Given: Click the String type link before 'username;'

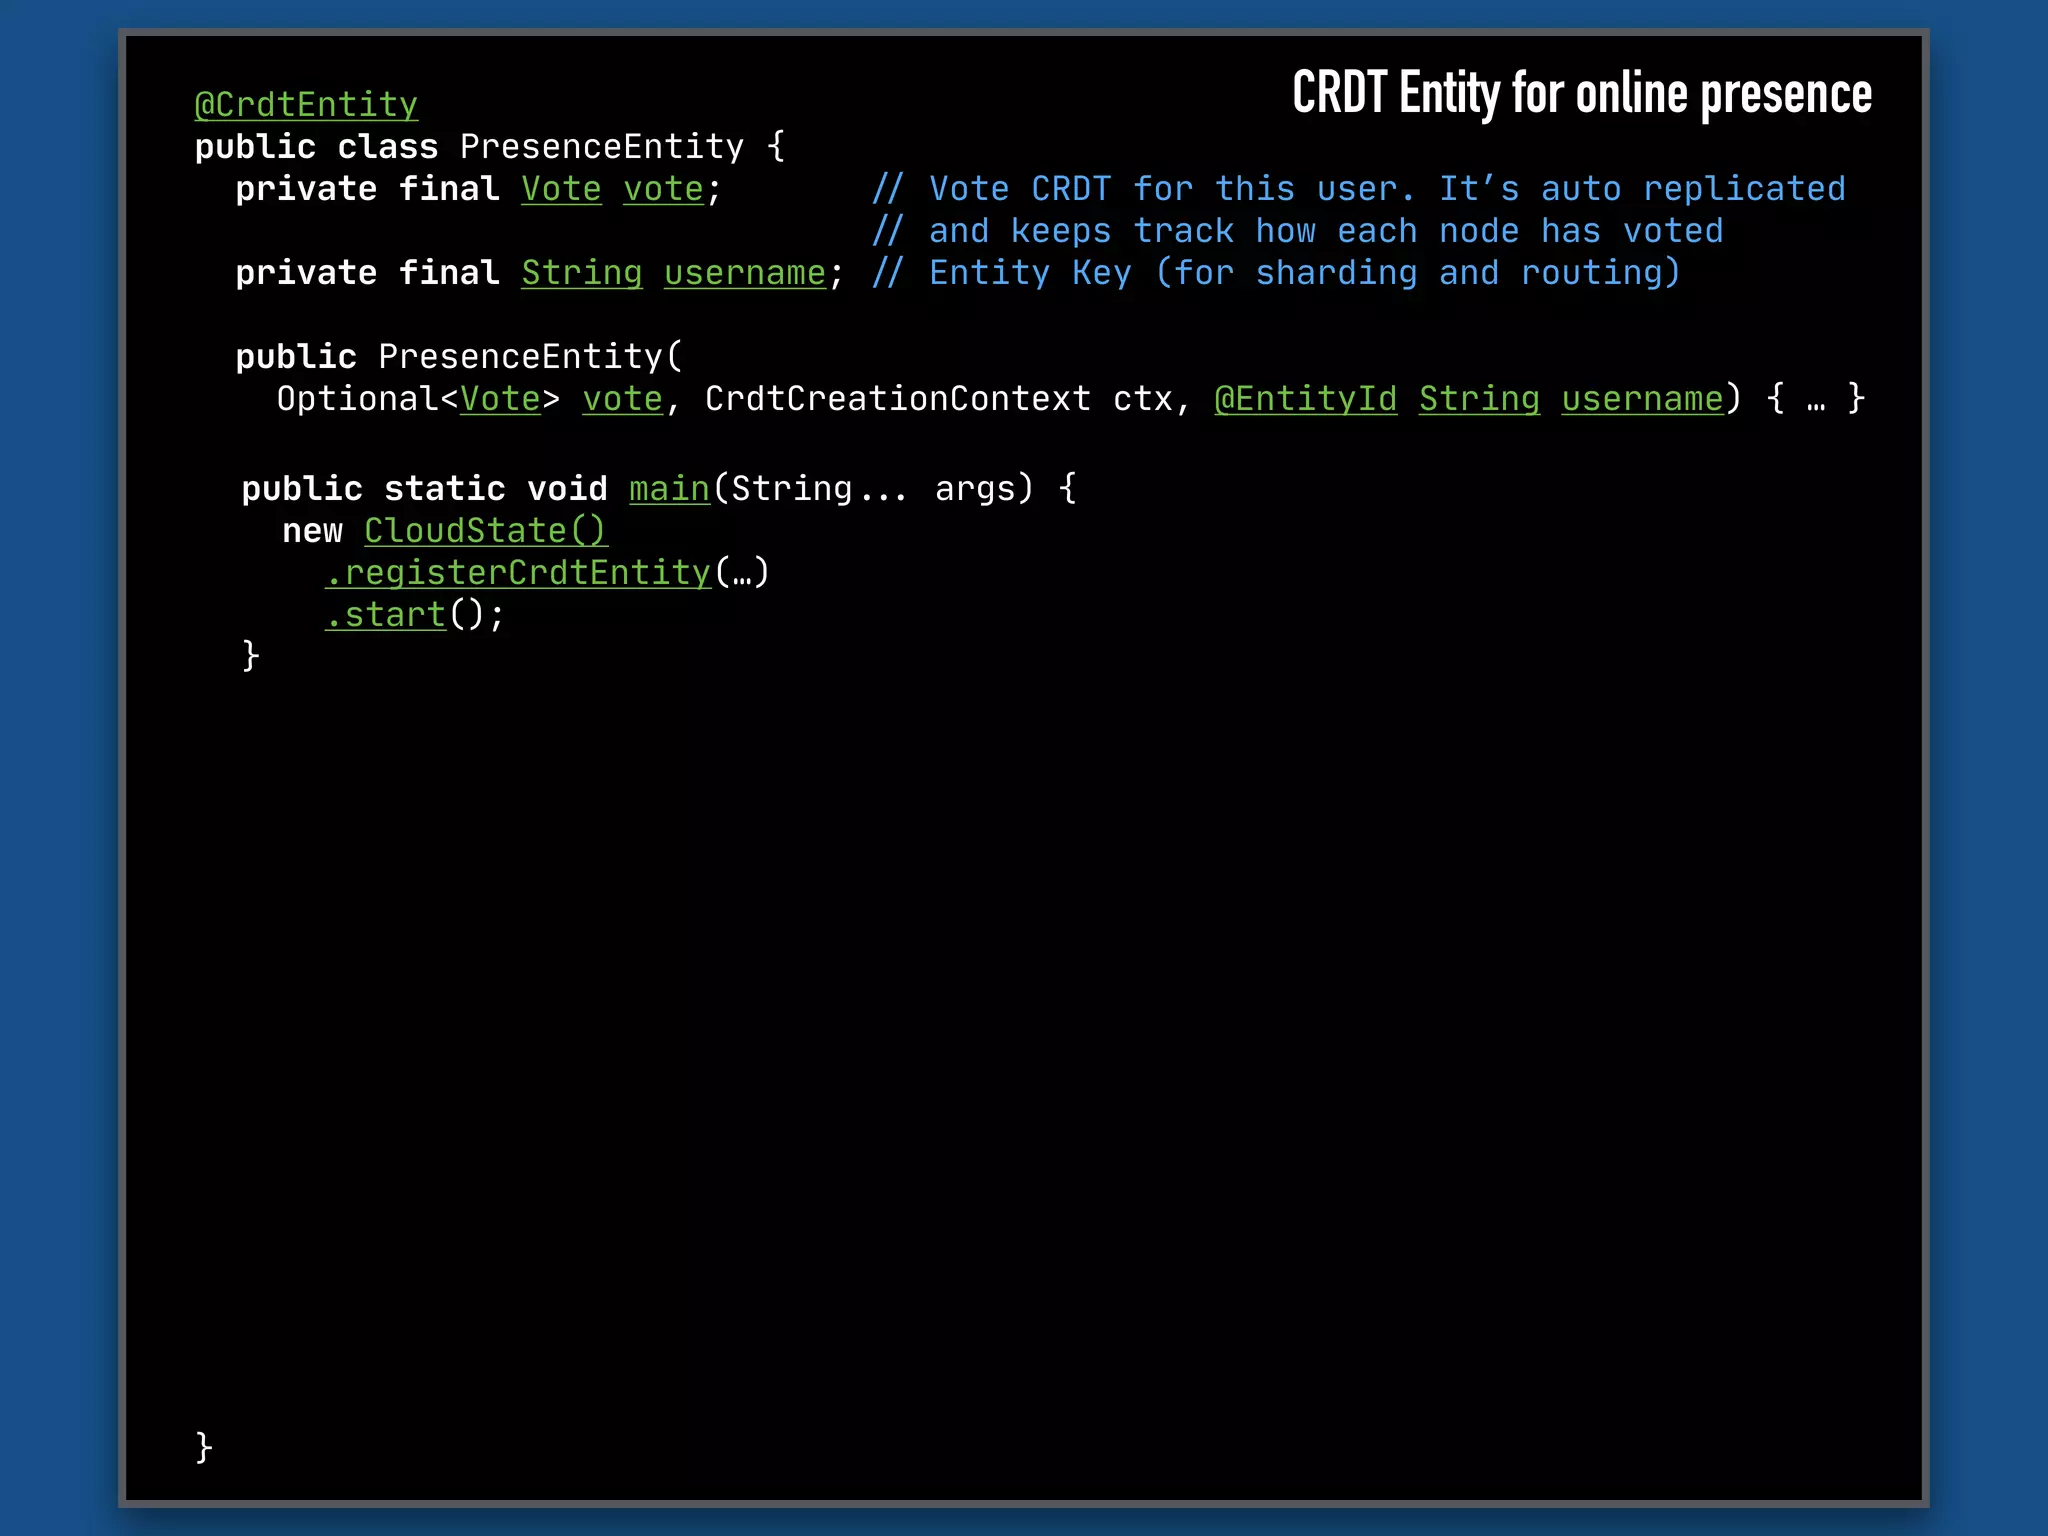Looking at the screenshot, I should click(x=582, y=273).
